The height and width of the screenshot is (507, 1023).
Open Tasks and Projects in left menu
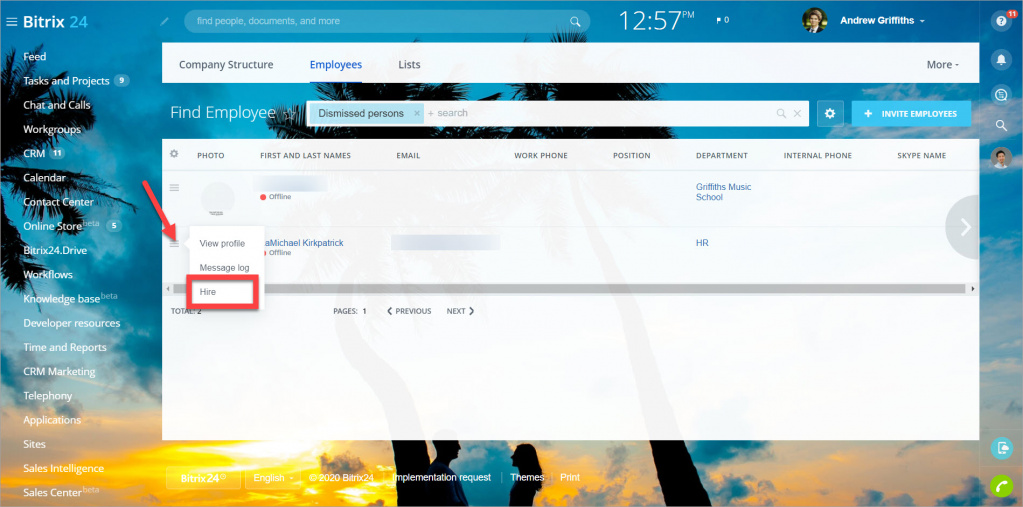[x=66, y=81]
